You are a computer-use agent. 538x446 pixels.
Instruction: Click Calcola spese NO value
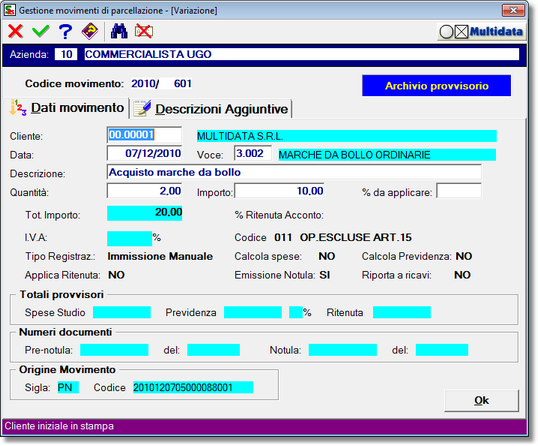coord(327,256)
